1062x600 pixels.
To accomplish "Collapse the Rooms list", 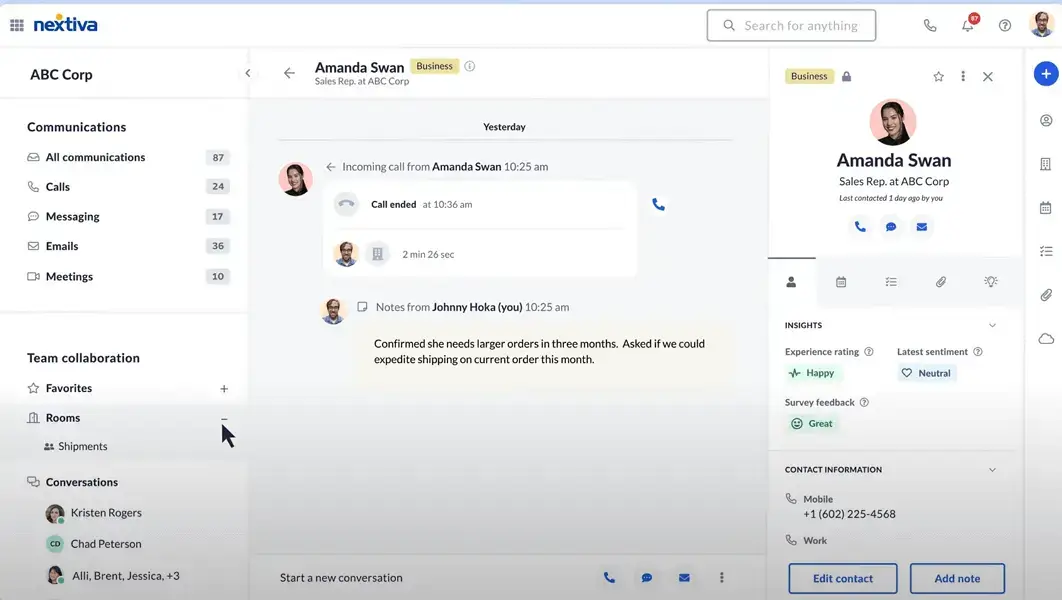I will click(x=224, y=418).
